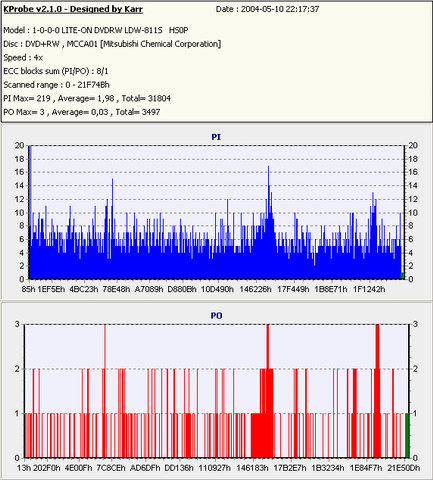Click the PI chart title
433x480 pixels.
(216, 137)
